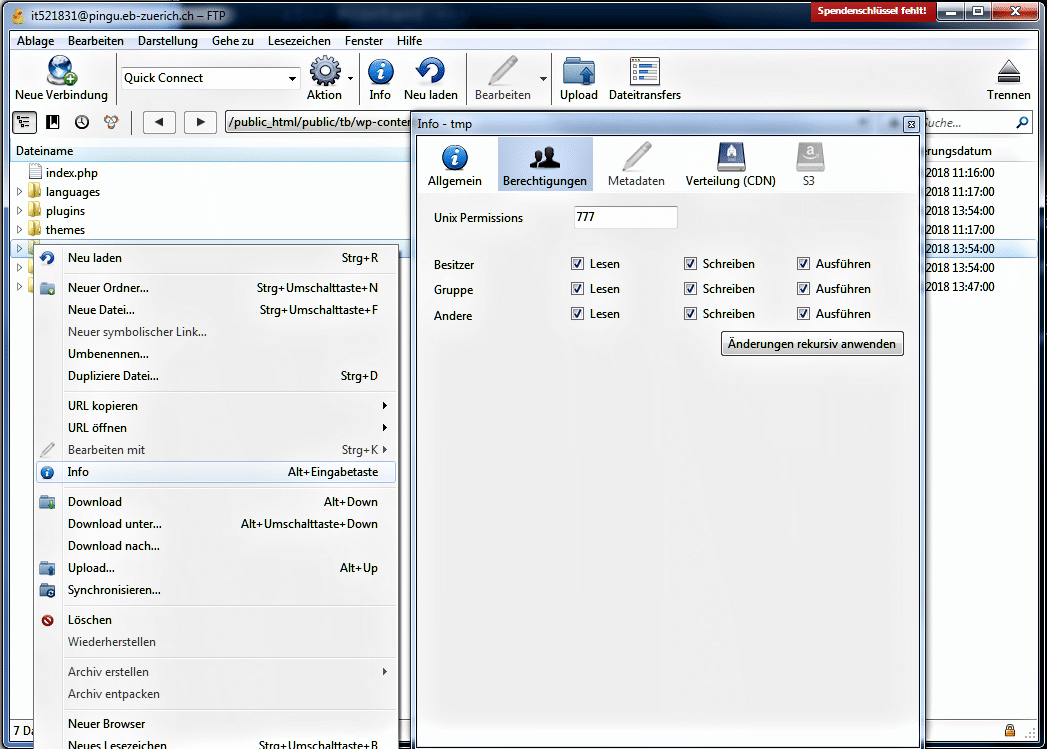Disable Ausführen permission for Besitzer
Screen dimensions: 1047x749
click(803, 263)
